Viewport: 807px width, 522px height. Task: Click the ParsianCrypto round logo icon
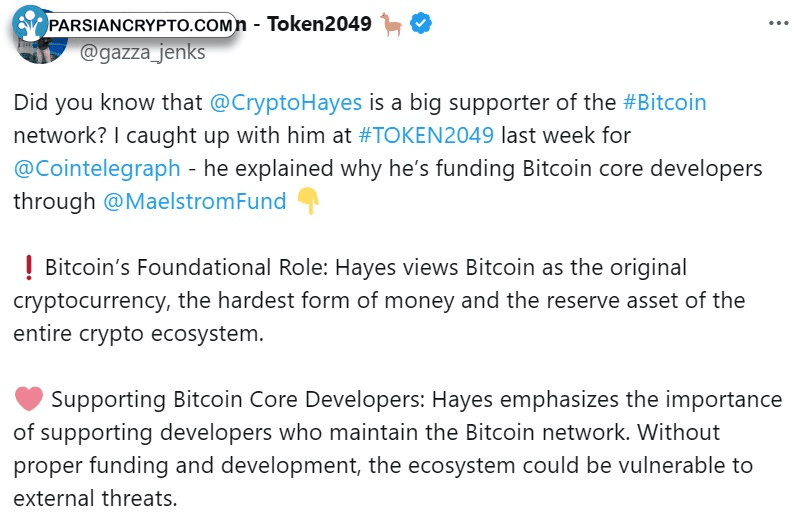point(30,22)
